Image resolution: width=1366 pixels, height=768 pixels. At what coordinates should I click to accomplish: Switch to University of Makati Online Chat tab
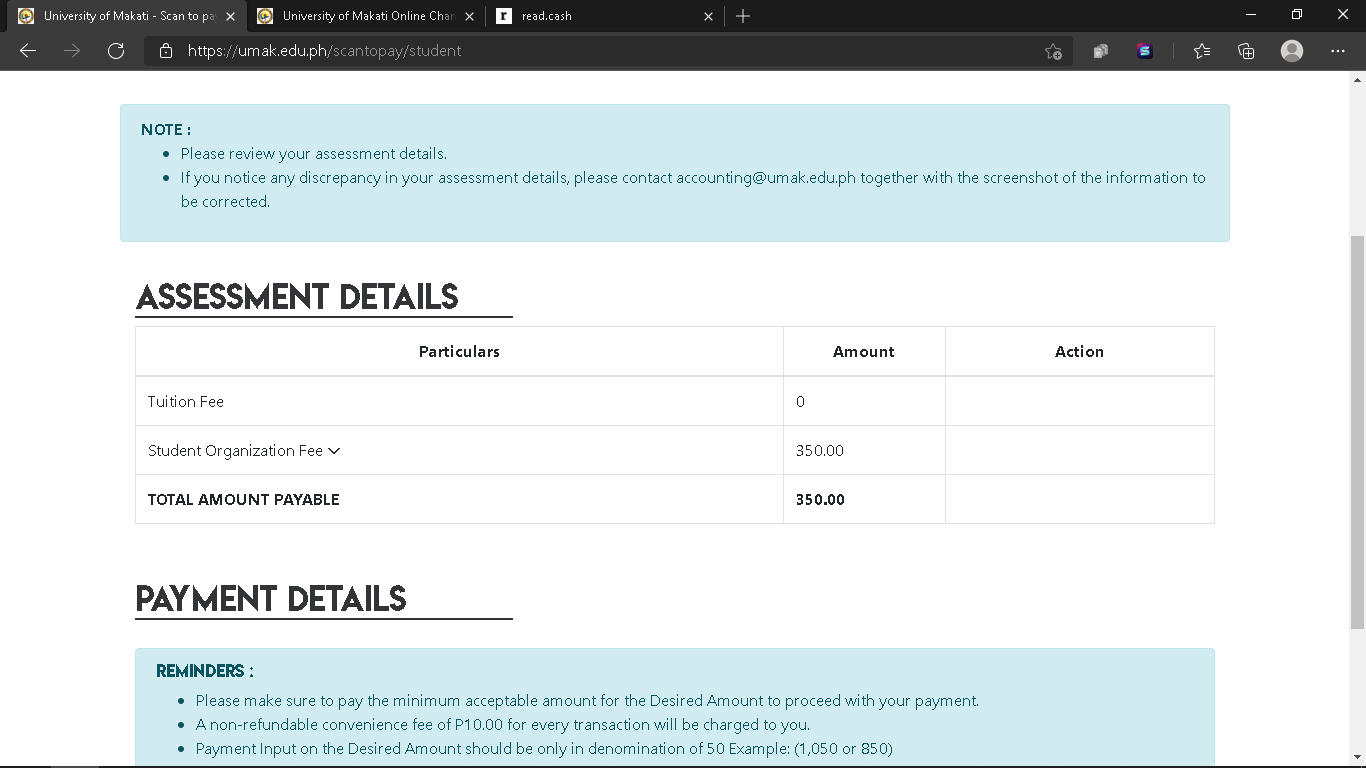[365, 16]
